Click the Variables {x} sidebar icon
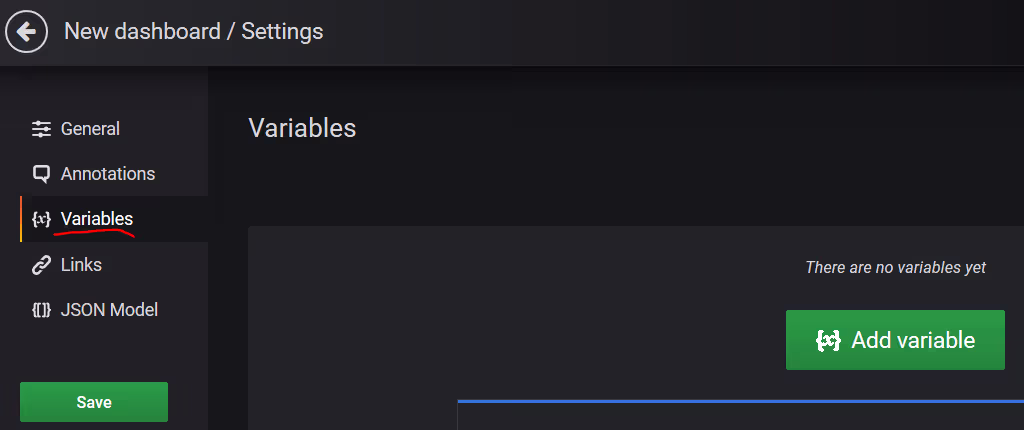This screenshot has height=430, width=1024. pos(41,219)
